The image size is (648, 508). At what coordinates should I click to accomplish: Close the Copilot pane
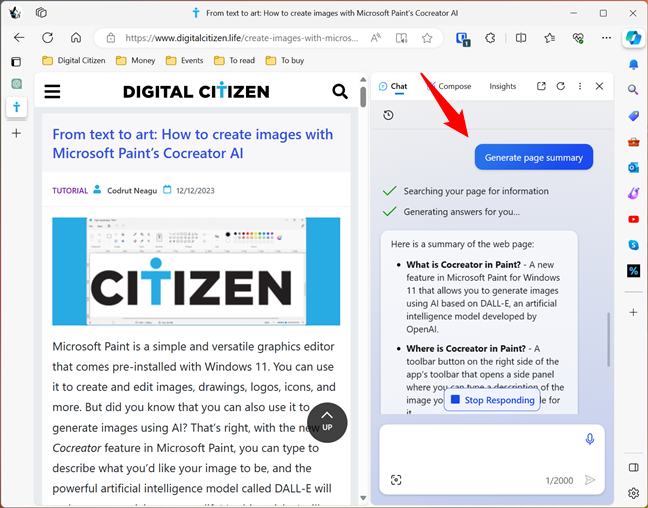pyautogui.click(x=599, y=86)
